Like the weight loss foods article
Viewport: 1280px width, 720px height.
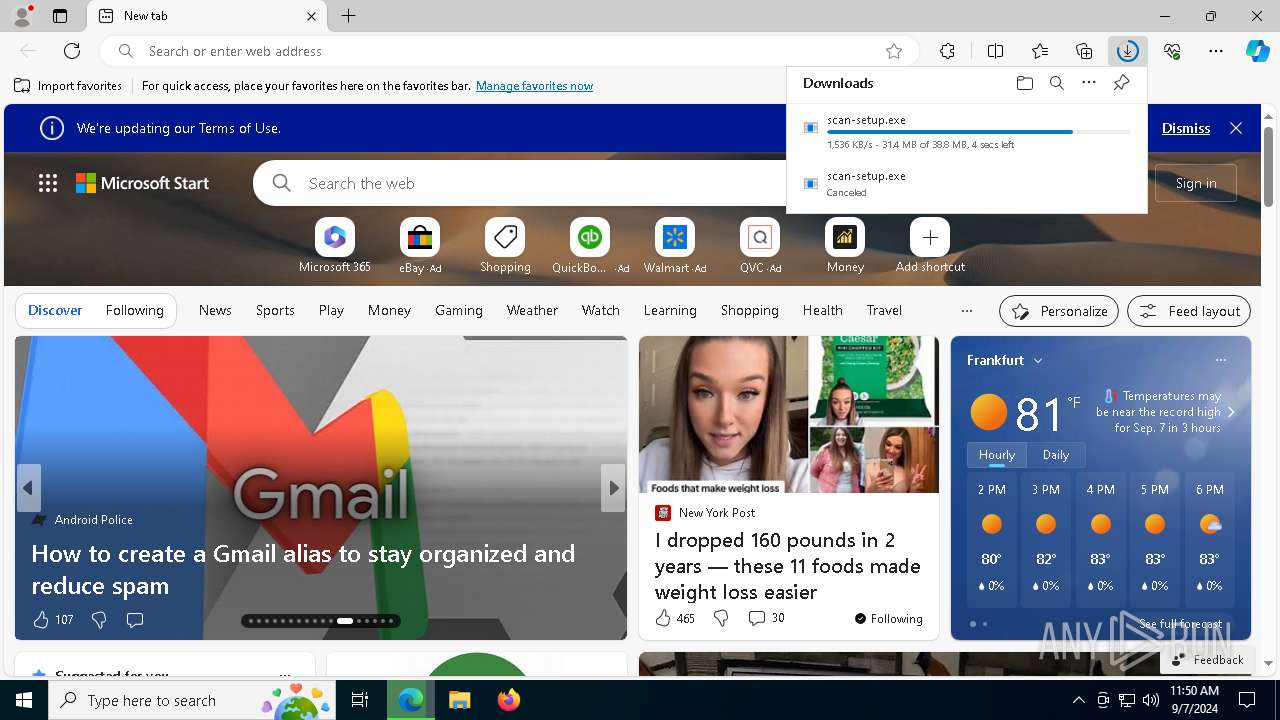(663, 618)
